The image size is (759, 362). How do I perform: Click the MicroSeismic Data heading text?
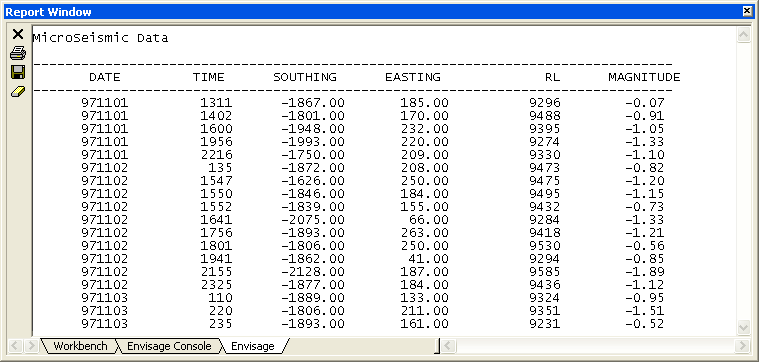(100, 38)
